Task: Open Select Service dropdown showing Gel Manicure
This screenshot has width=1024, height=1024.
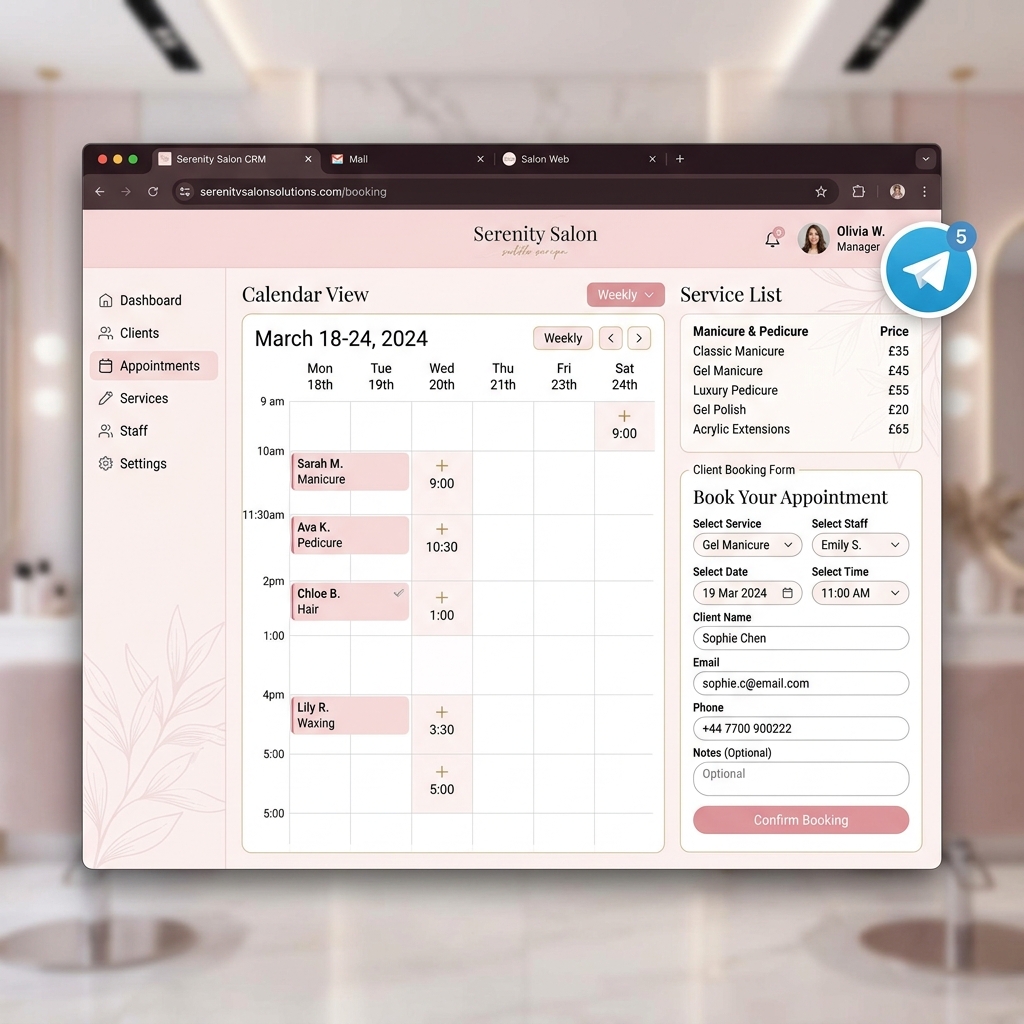Action: [748, 545]
